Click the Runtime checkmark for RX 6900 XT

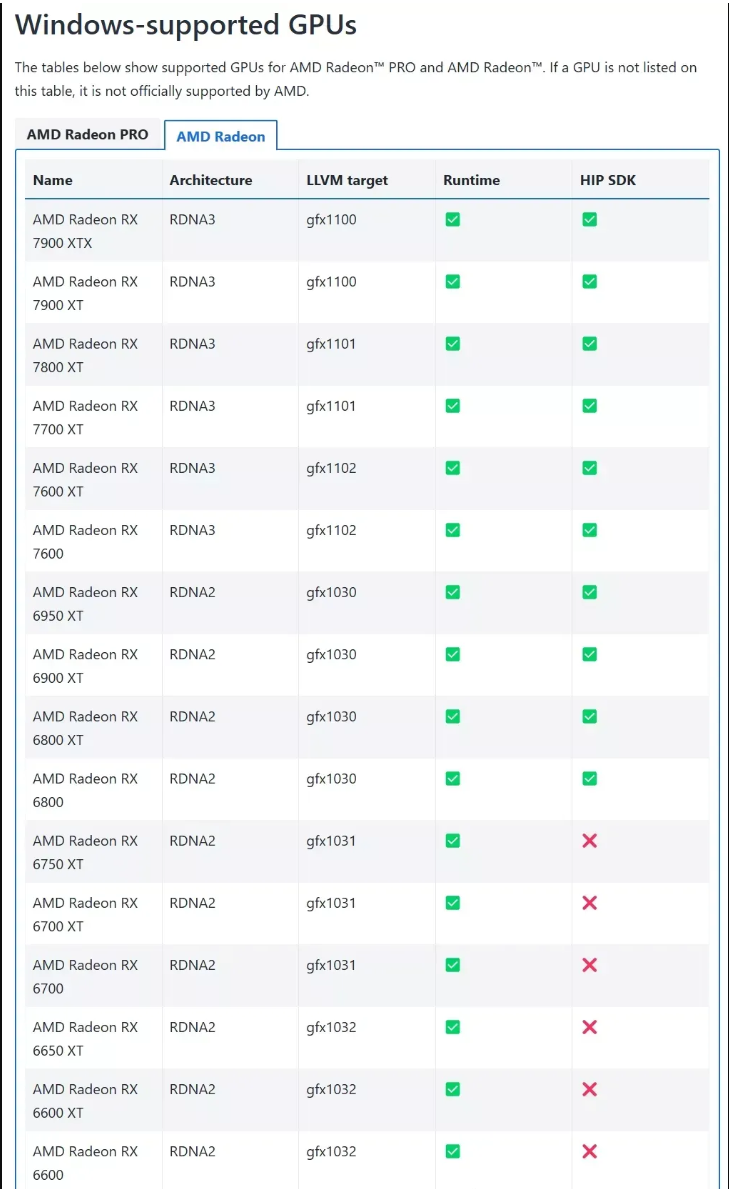(453, 654)
